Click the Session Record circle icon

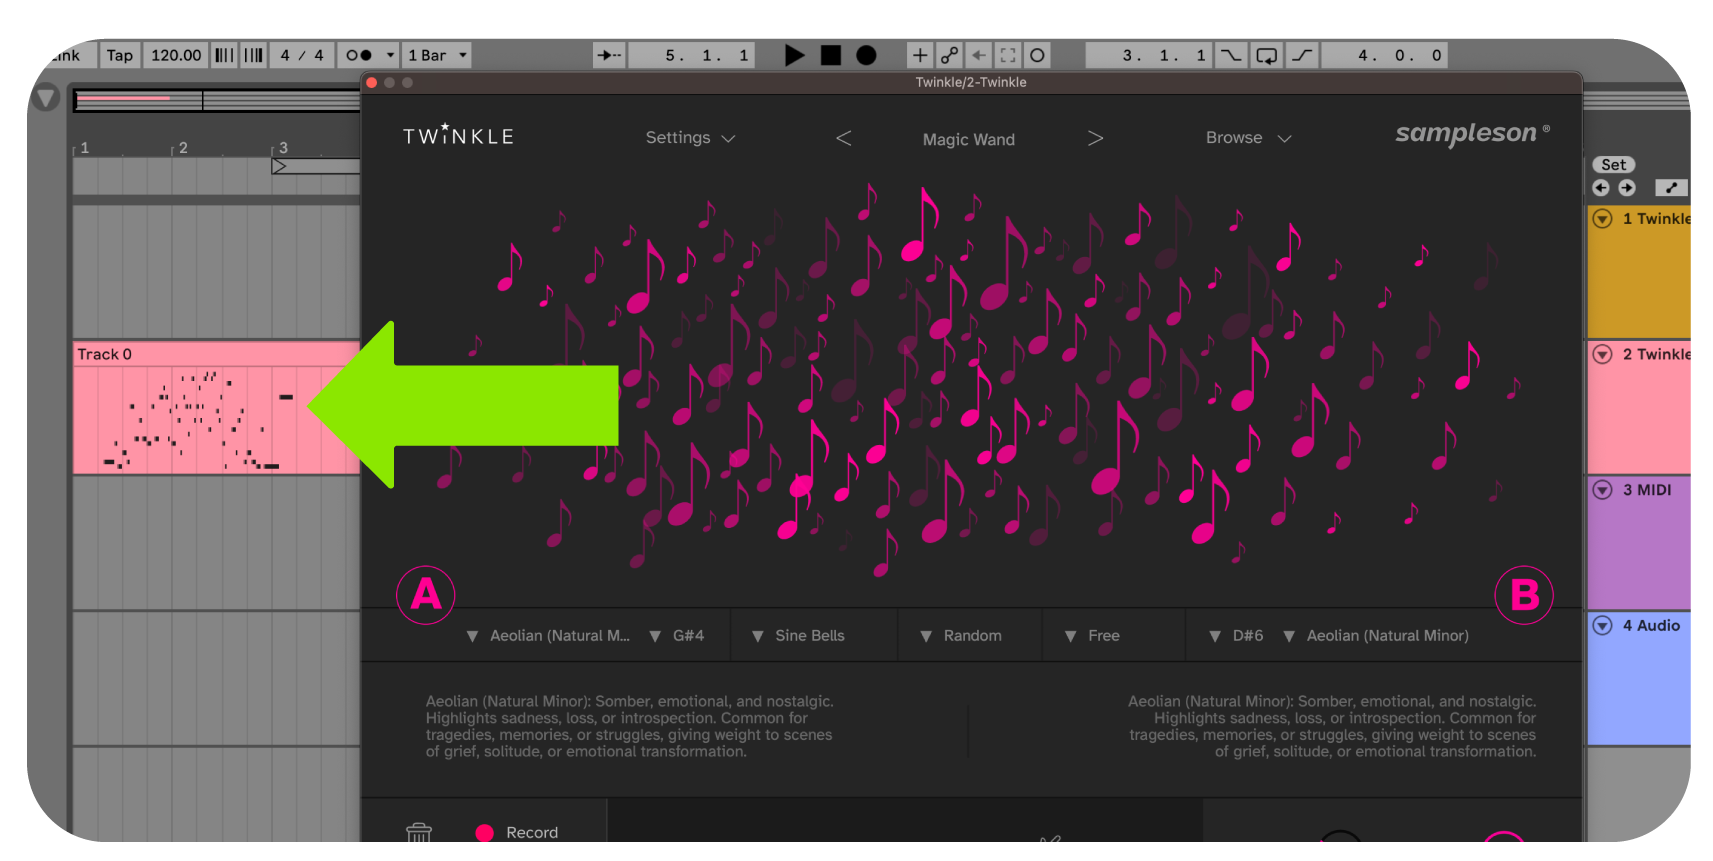point(1037,55)
